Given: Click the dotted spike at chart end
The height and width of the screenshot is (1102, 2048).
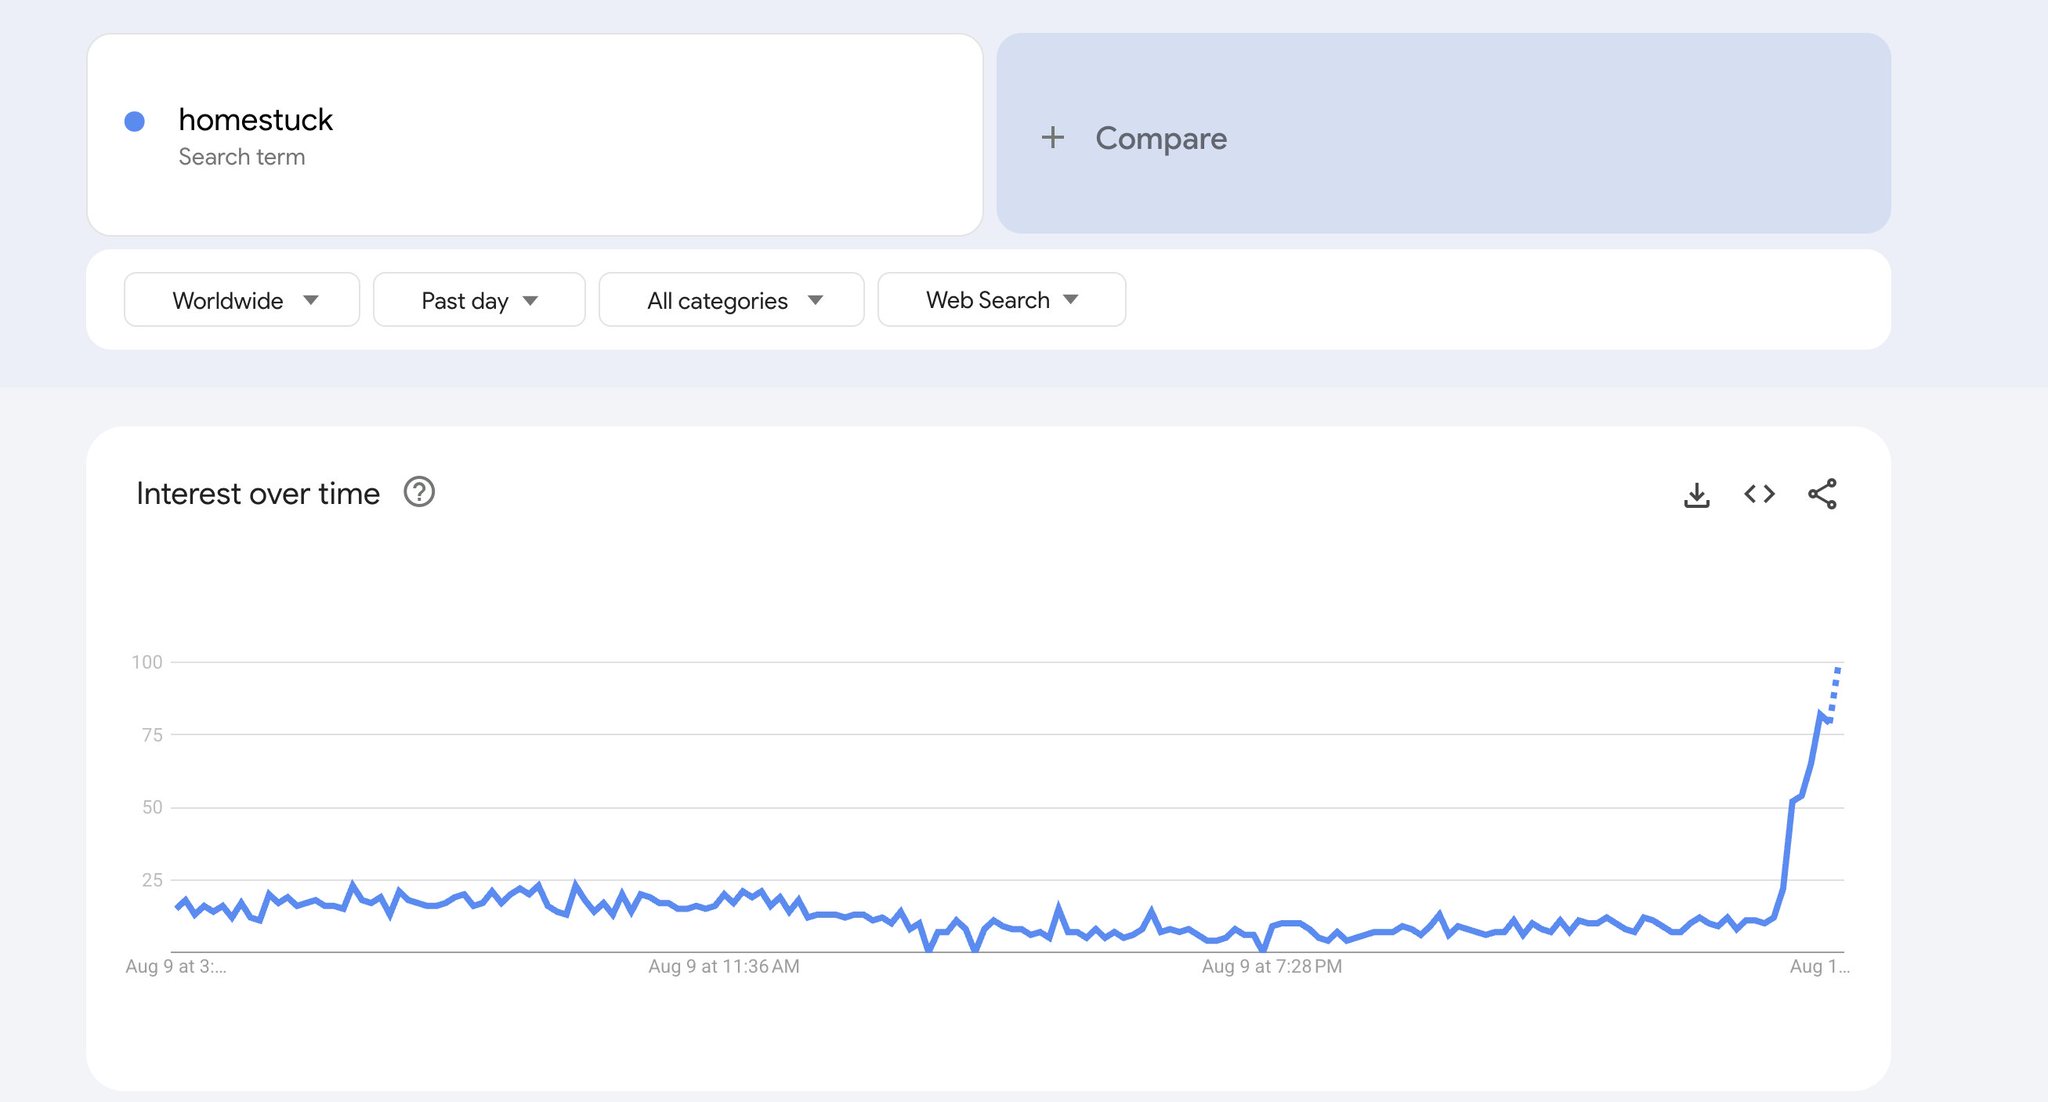Looking at the screenshot, I should coord(1834,692).
